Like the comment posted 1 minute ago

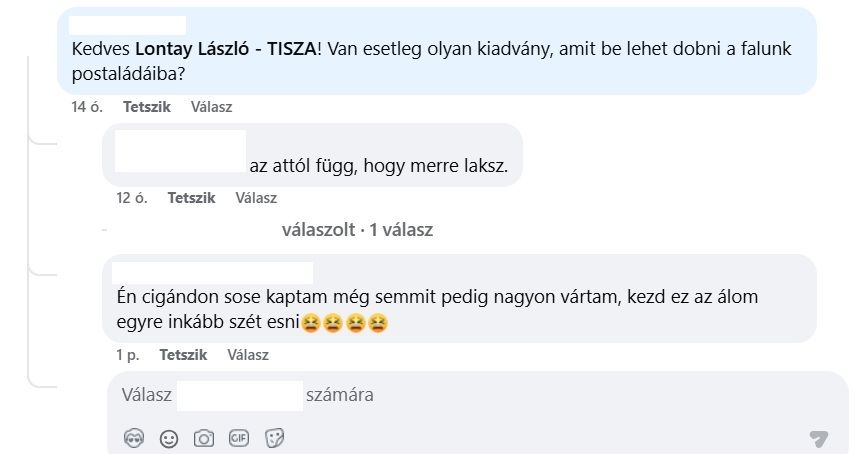click(183, 355)
